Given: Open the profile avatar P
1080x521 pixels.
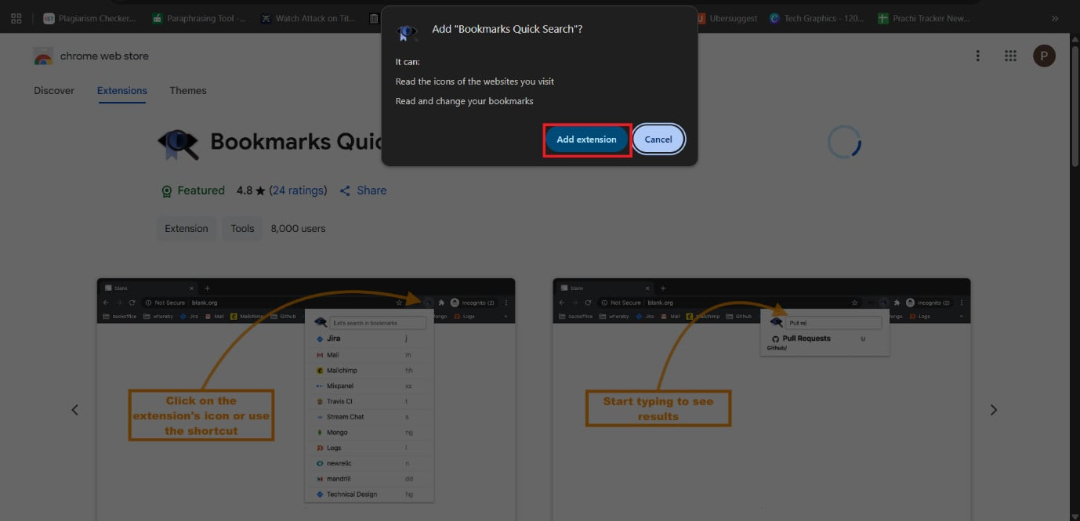Looking at the screenshot, I should click(1044, 56).
